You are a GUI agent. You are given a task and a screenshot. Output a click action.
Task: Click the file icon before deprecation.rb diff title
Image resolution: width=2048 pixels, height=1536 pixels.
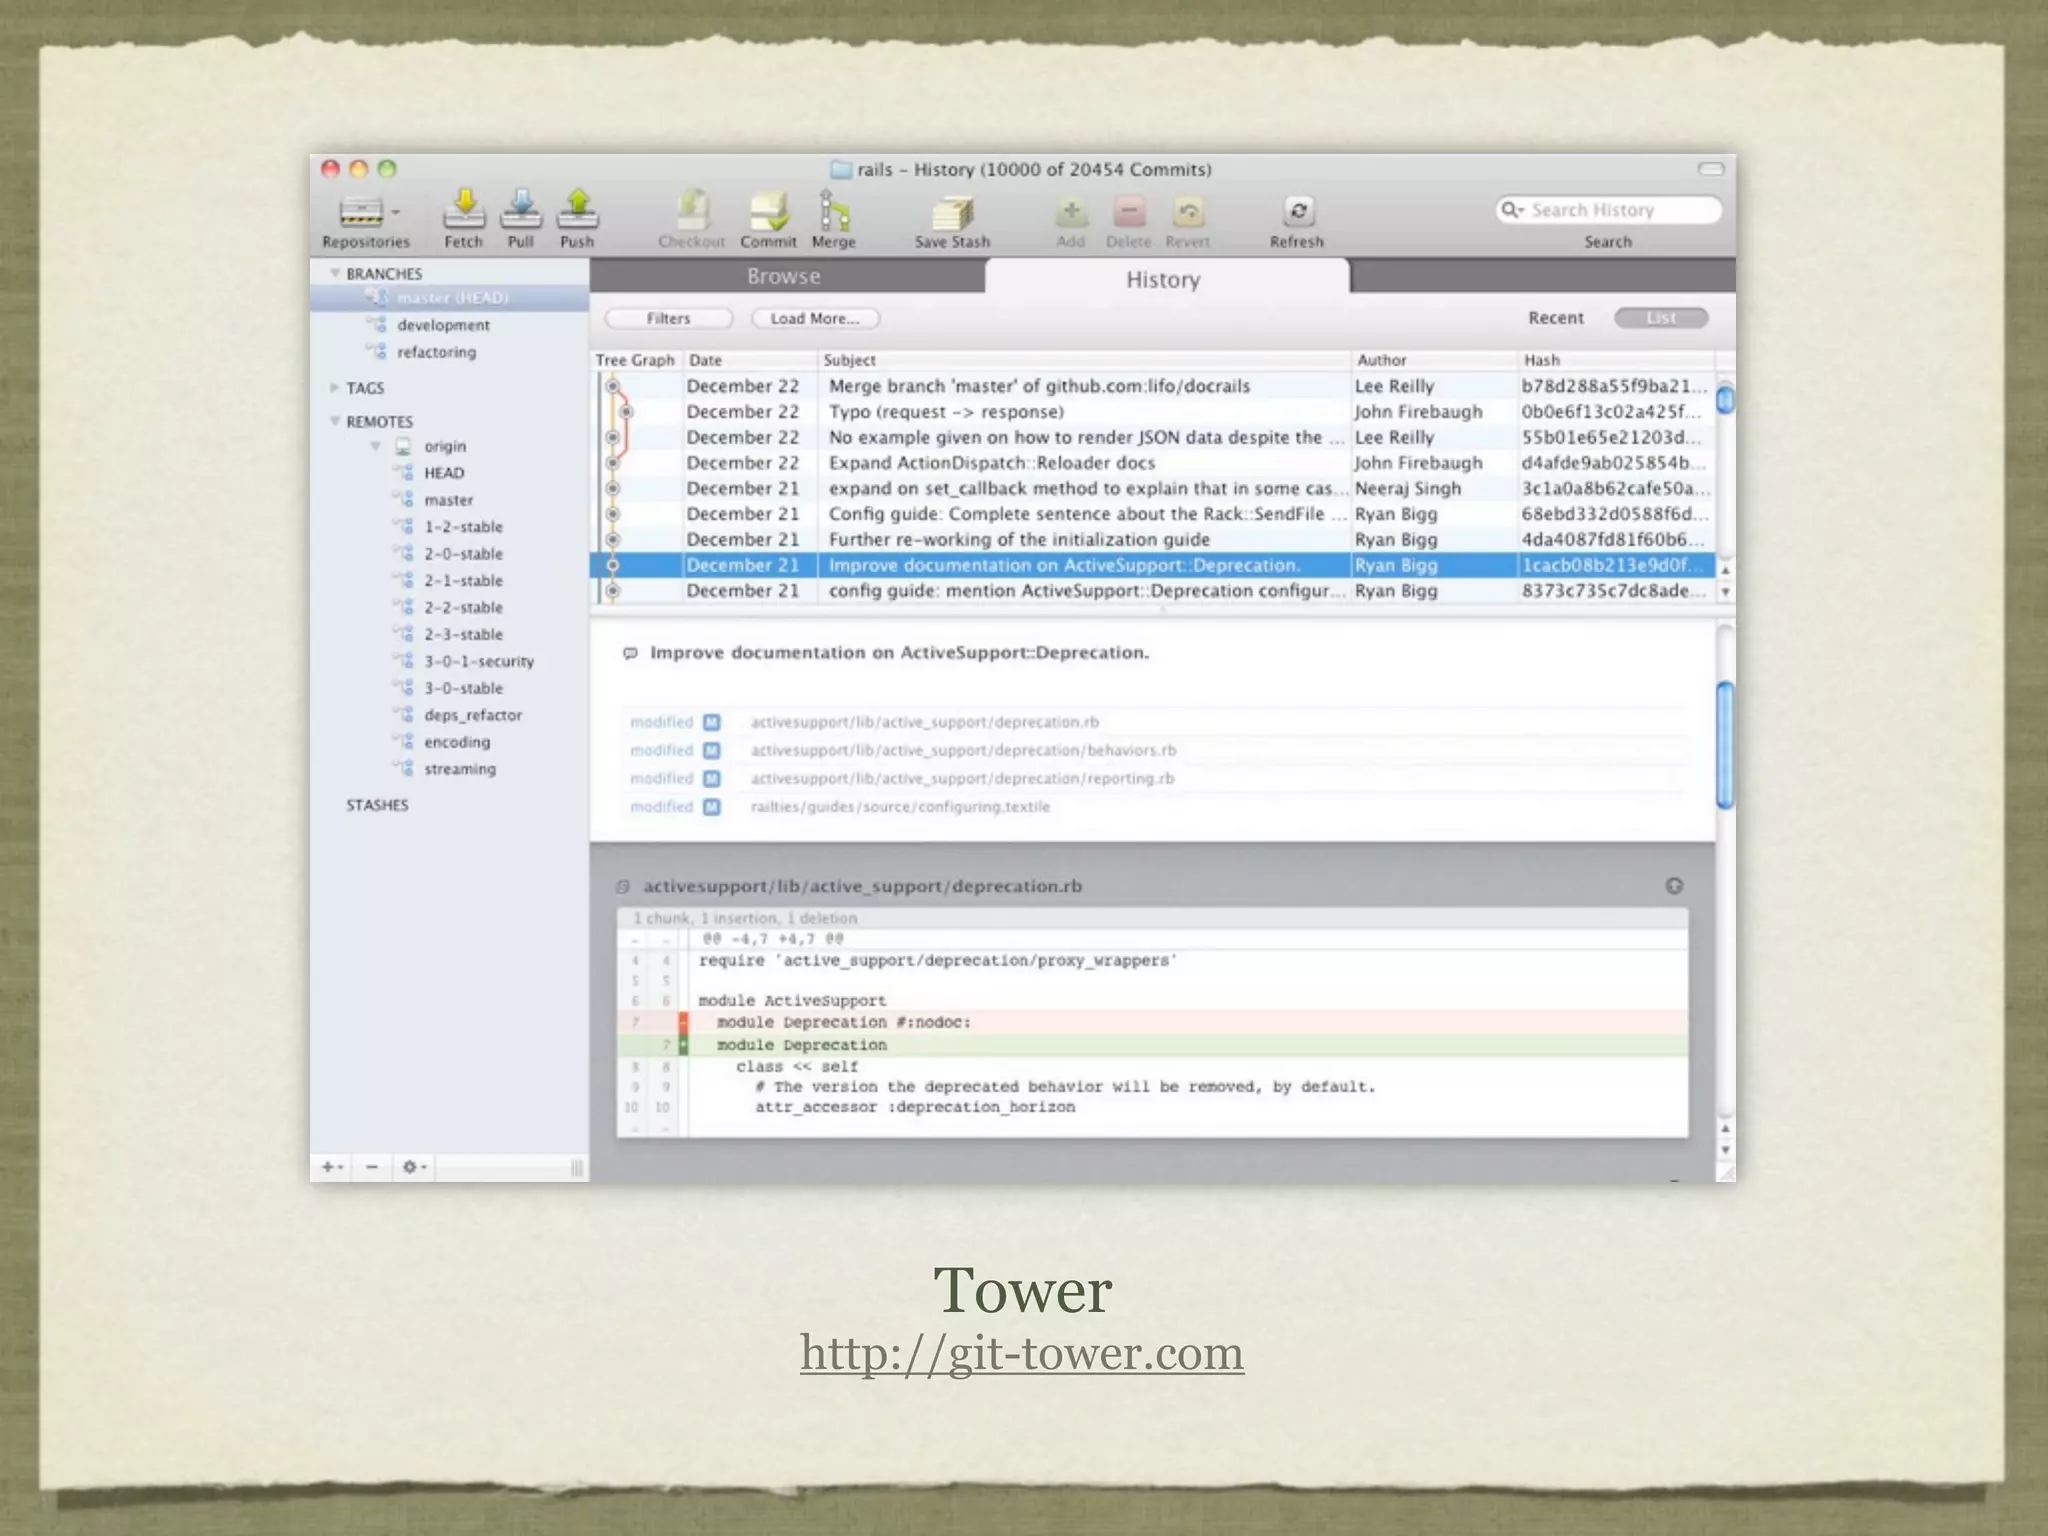[623, 886]
